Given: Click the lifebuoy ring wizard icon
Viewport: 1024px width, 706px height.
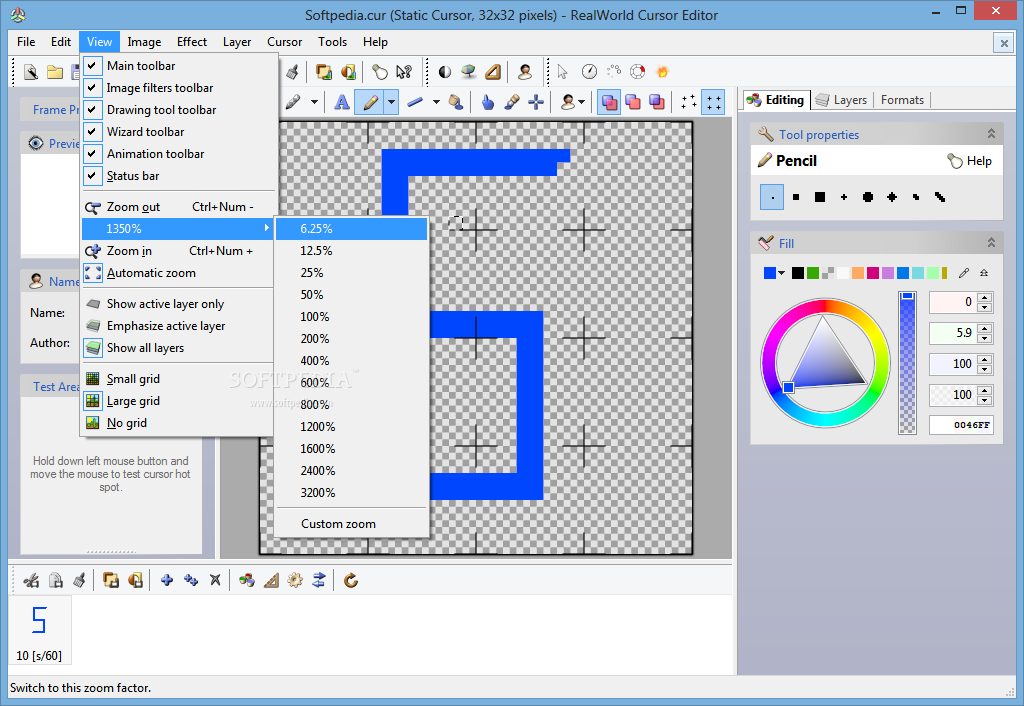Looking at the screenshot, I should pyautogui.click(x=637, y=72).
